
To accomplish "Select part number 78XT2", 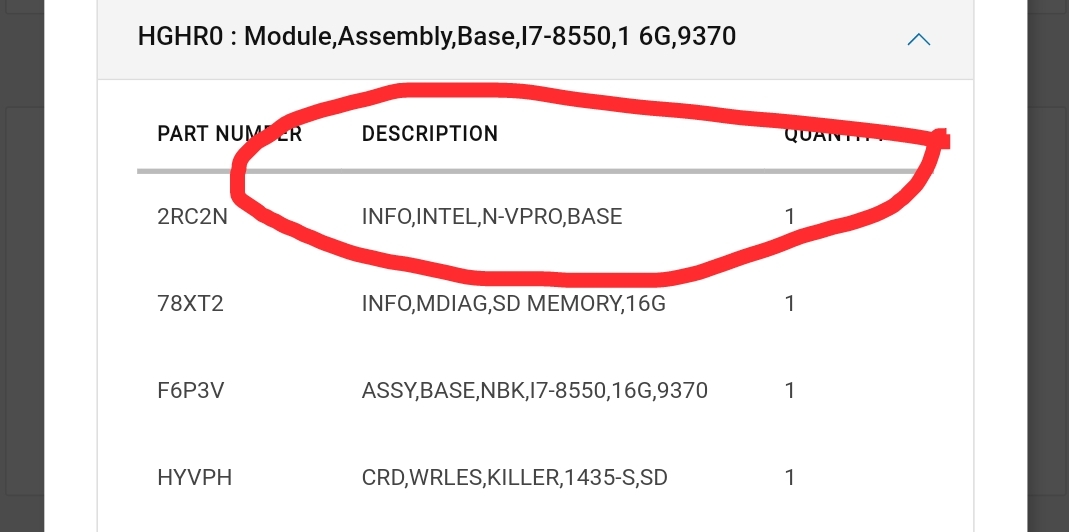I will coord(190,303).
